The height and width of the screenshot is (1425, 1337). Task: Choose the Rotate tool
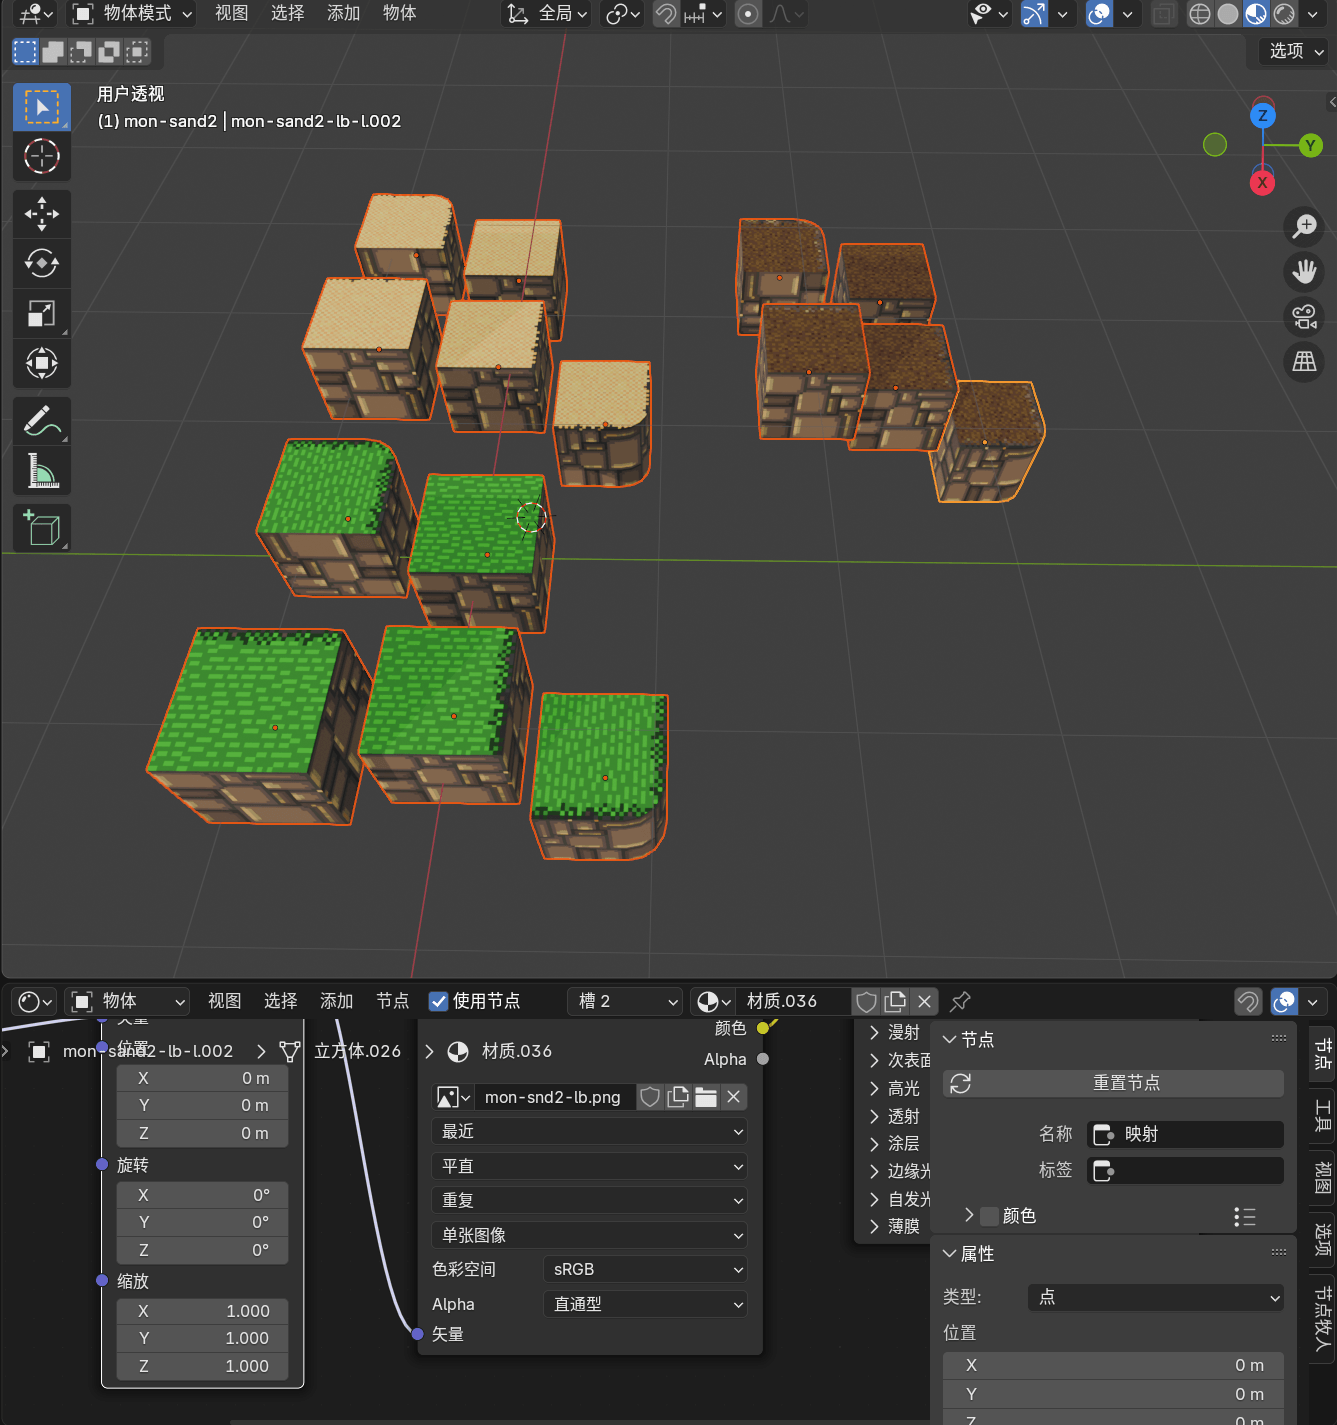coord(42,263)
